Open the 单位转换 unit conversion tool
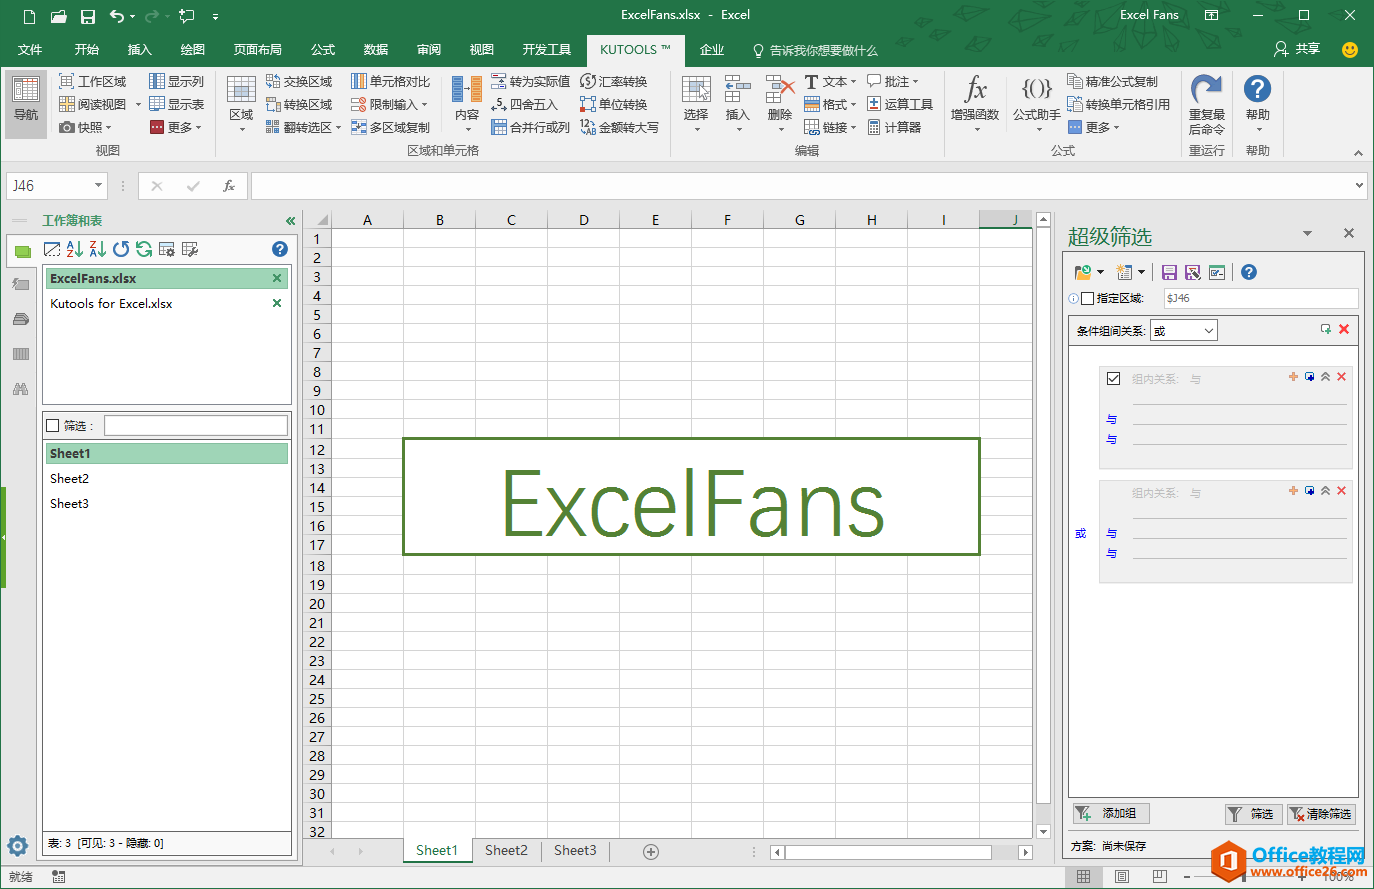Screen dimensions: 1374x889 click(613, 105)
